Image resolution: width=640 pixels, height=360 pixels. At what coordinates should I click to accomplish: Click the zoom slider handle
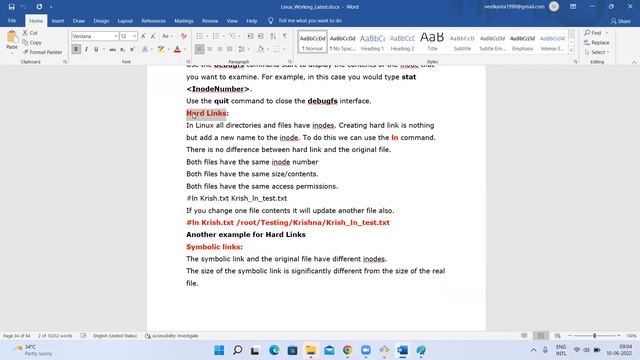point(595,336)
